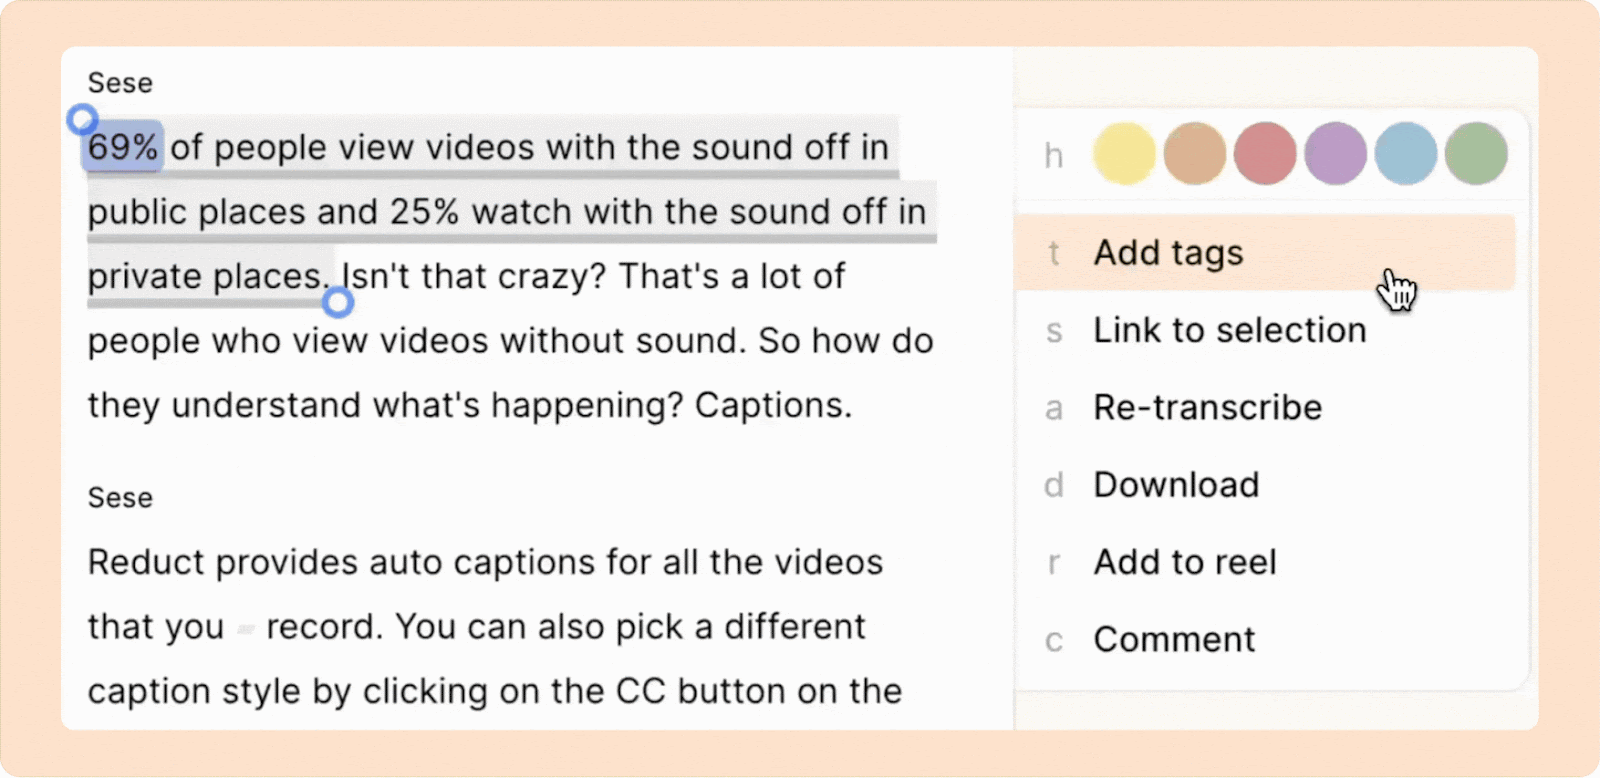This screenshot has height=778, width=1600.
Task: Pick the blue highlight color
Action: 1406,154
